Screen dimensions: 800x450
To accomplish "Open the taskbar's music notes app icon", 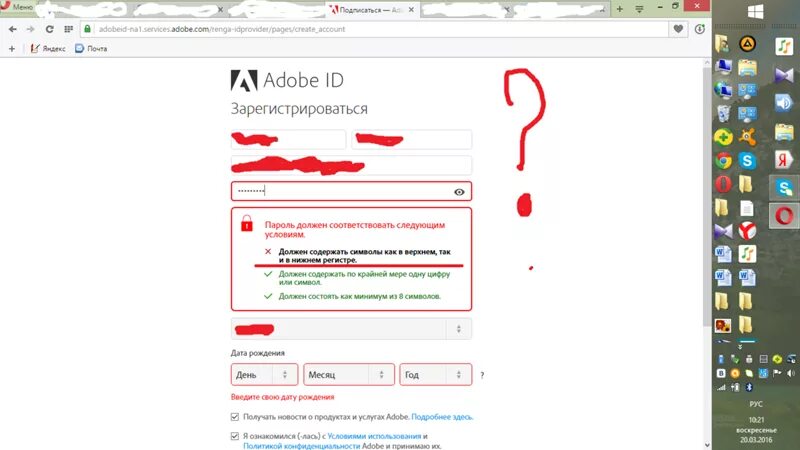I will pyautogui.click(x=784, y=47).
